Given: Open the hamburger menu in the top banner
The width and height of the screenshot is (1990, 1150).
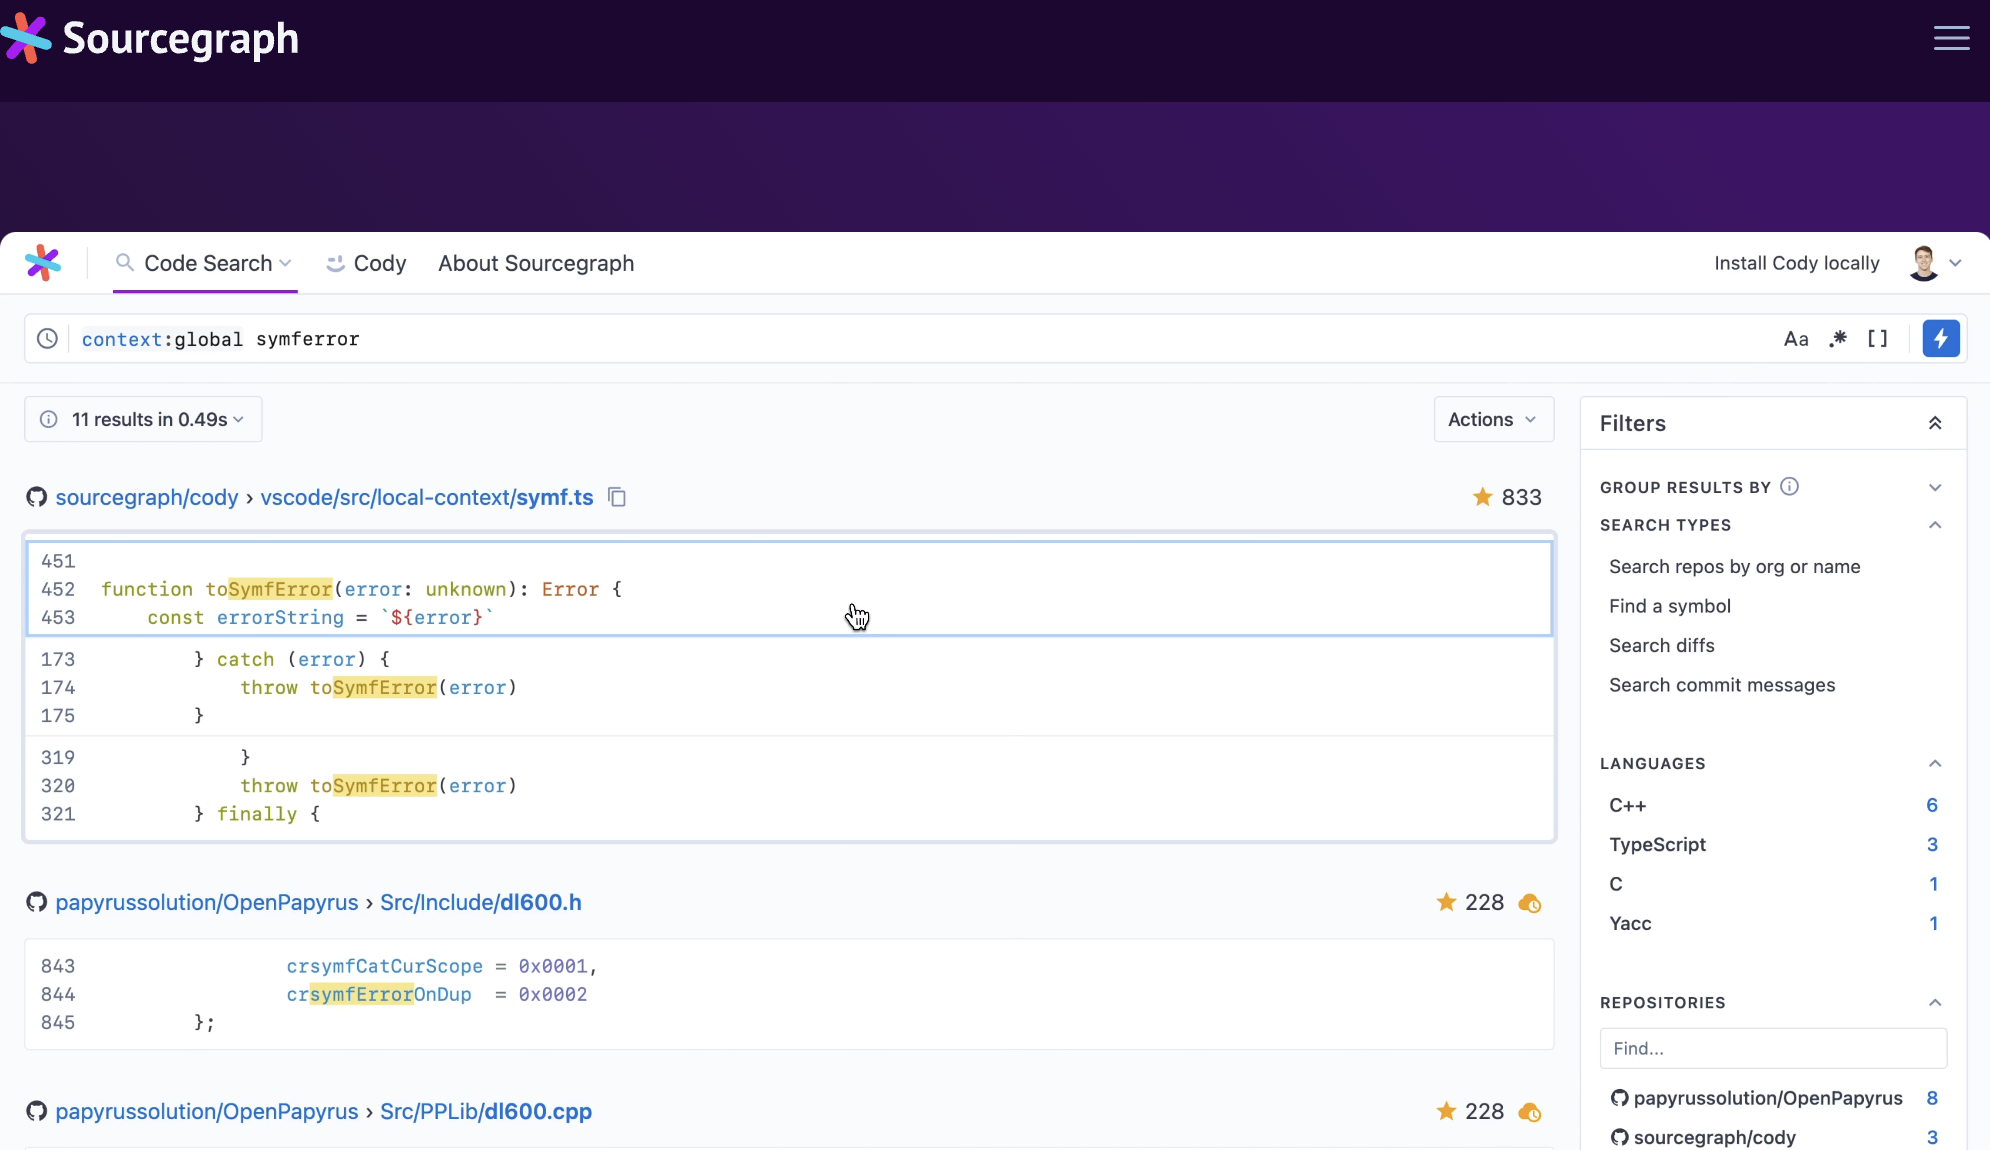Looking at the screenshot, I should [x=1951, y=38].
